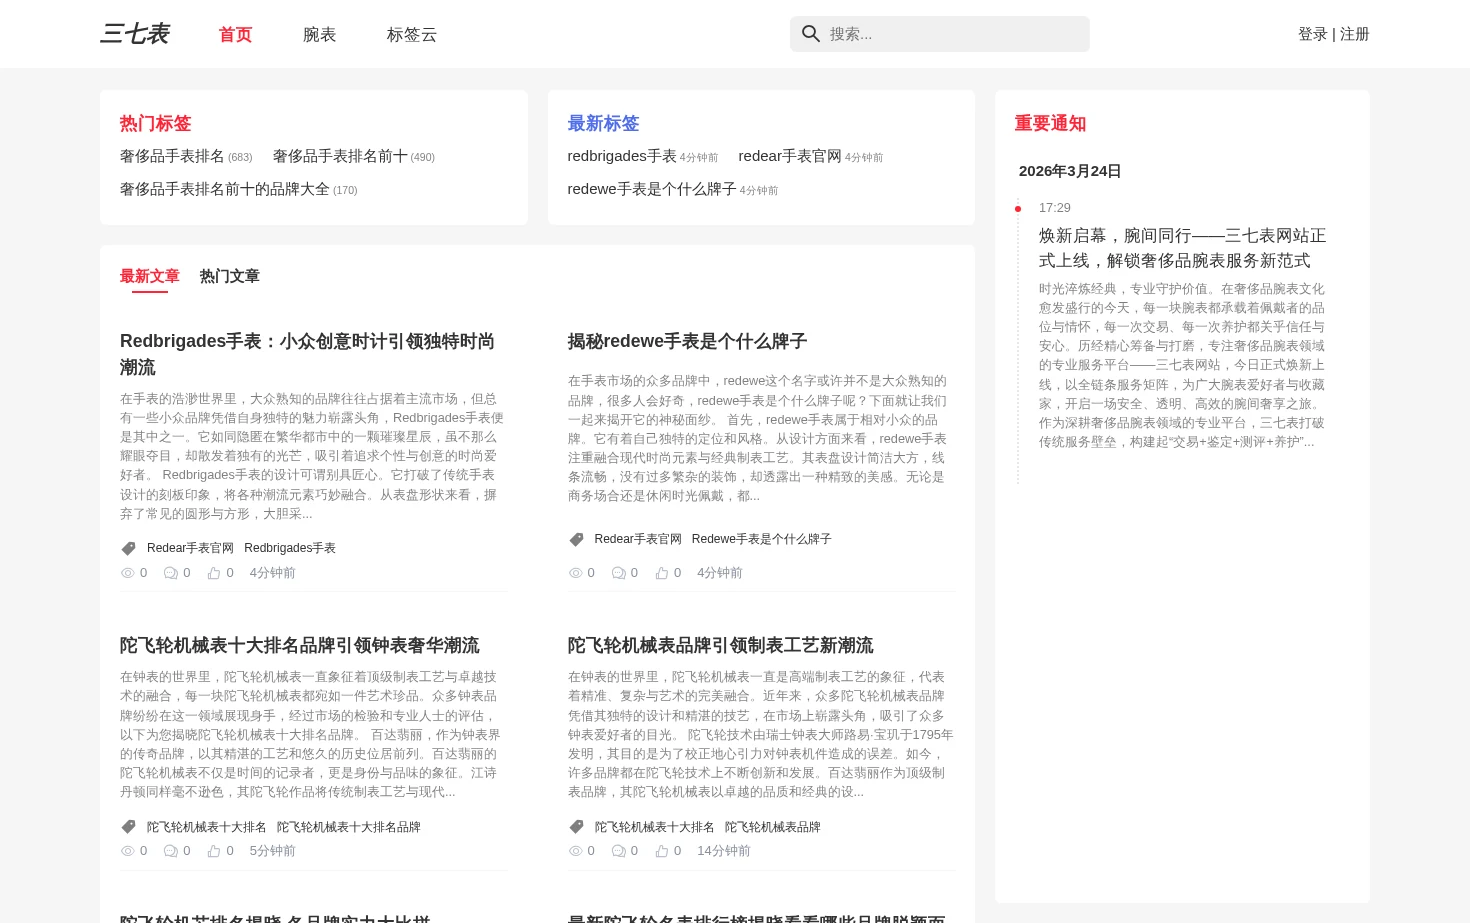Open article 揭秘redewe手表是个什么牌子

pos(687,341)
